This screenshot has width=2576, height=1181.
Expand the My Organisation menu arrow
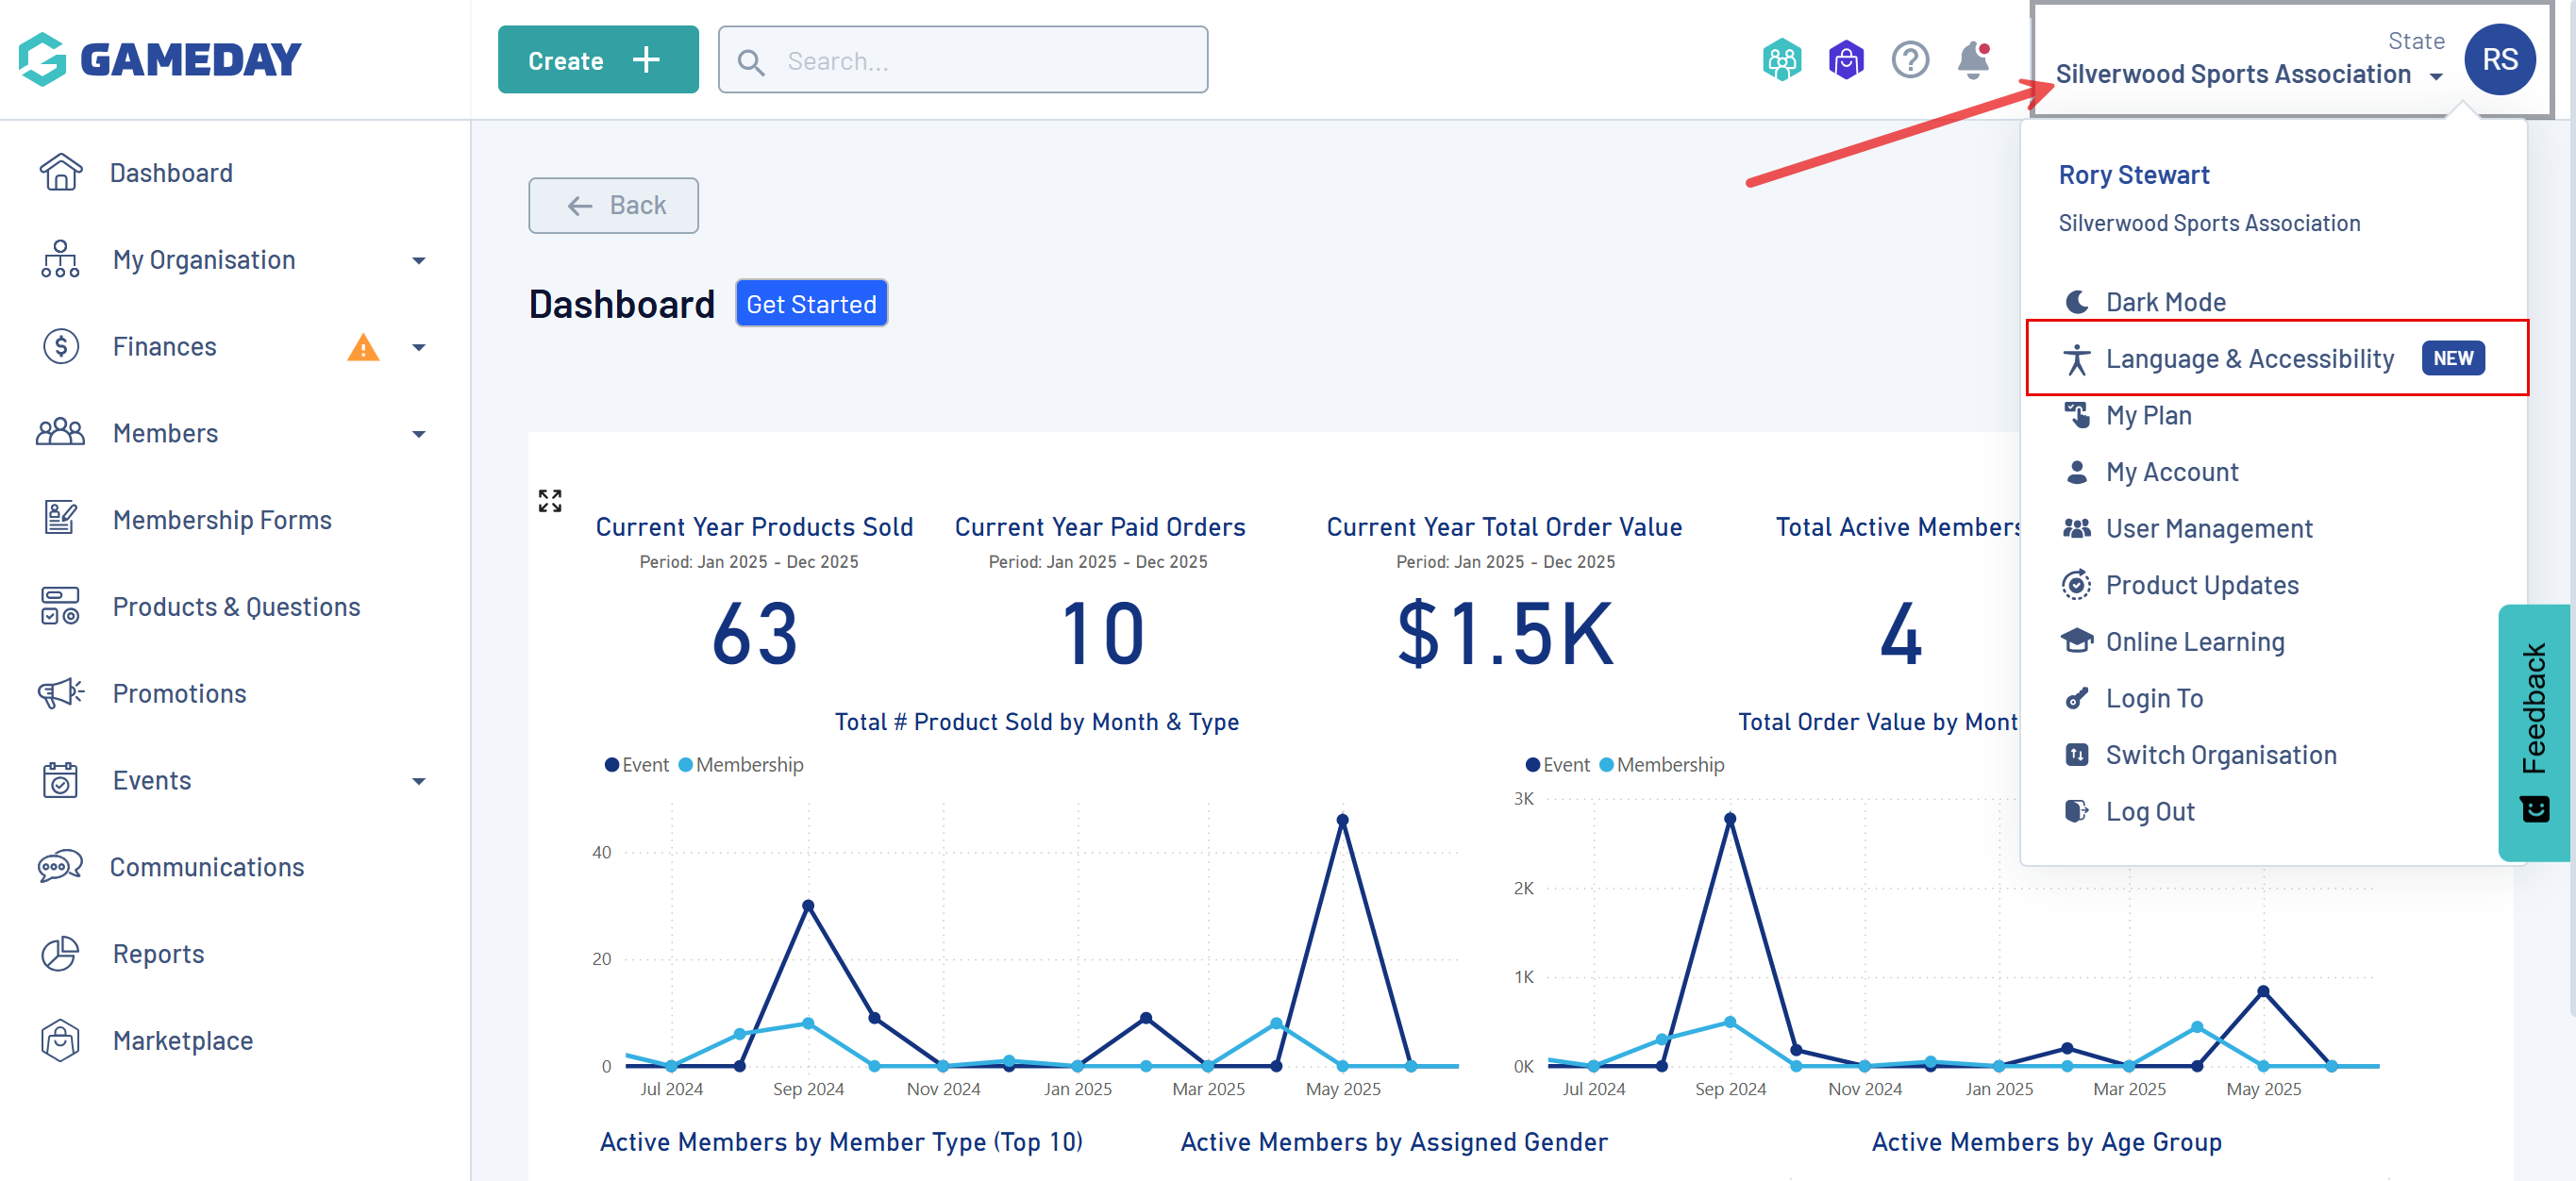419,260
